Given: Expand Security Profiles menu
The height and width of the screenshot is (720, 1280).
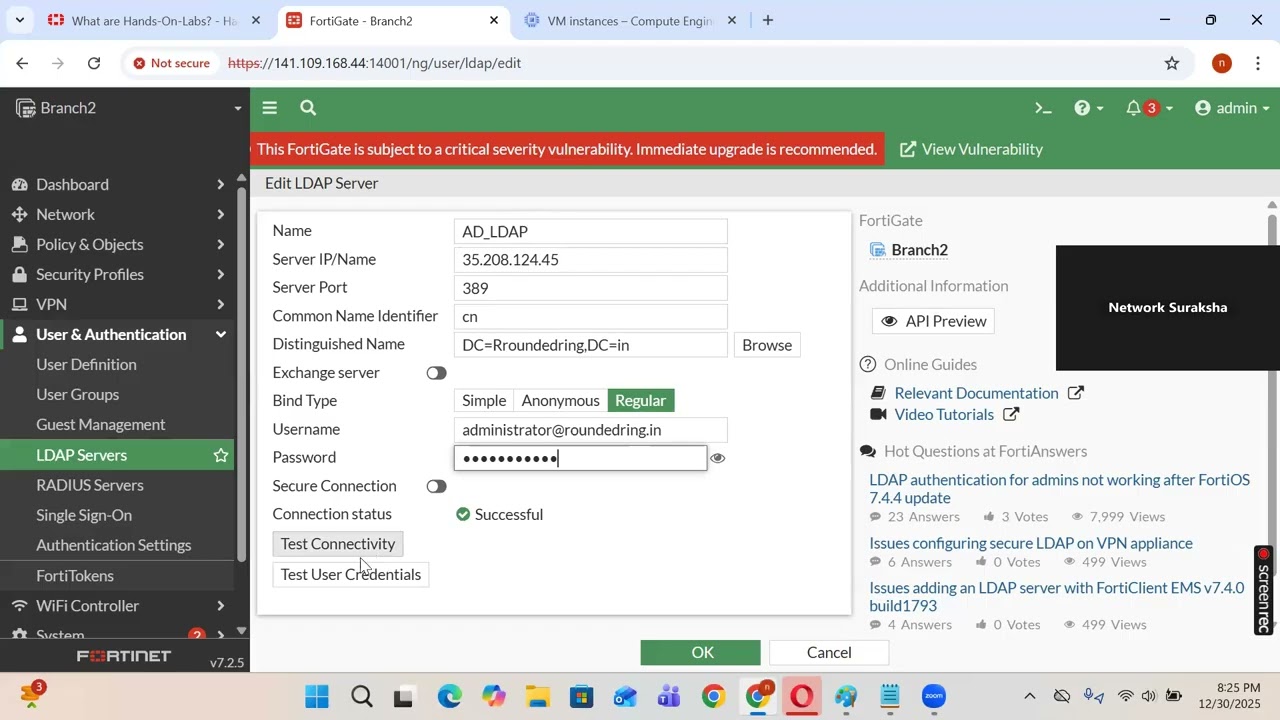Looking at the screenshot, I should 117,274.
